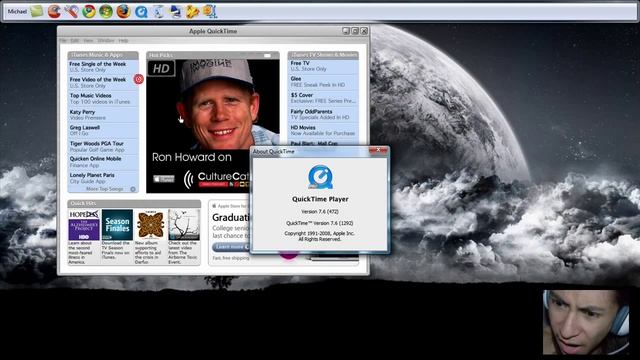Close the About QuickTime dialog

378,150
